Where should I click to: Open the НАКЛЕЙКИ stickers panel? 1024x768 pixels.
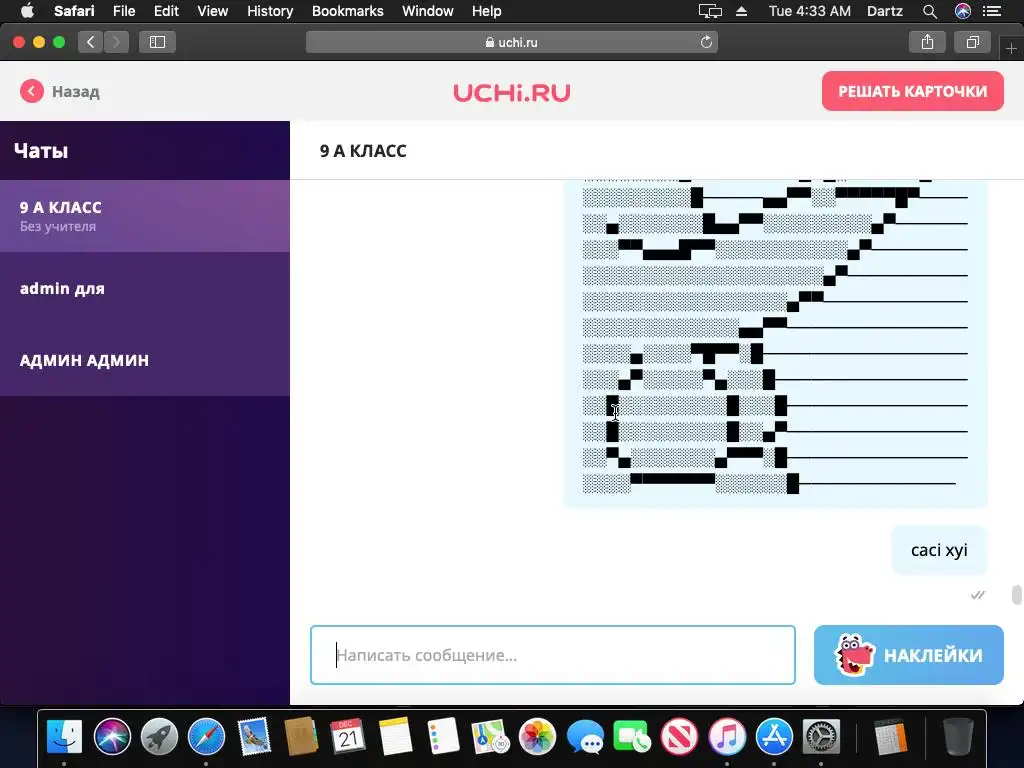pos(908,655)
